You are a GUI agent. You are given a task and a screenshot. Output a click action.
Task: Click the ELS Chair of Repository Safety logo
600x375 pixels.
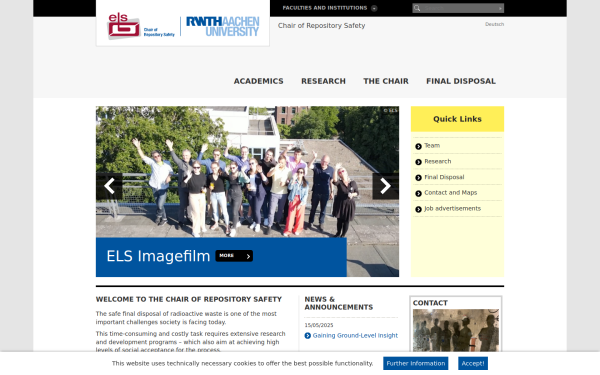tap(140, 26)
